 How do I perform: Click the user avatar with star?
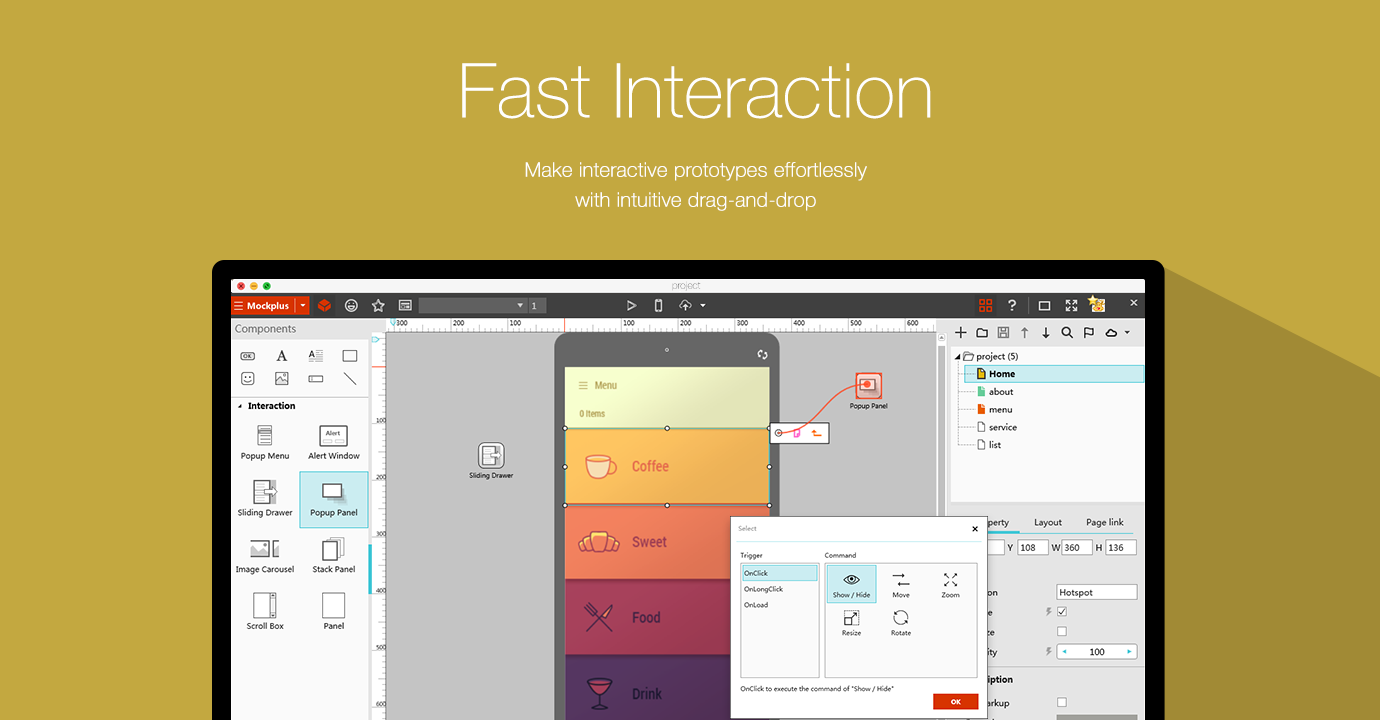point(1097,304)
